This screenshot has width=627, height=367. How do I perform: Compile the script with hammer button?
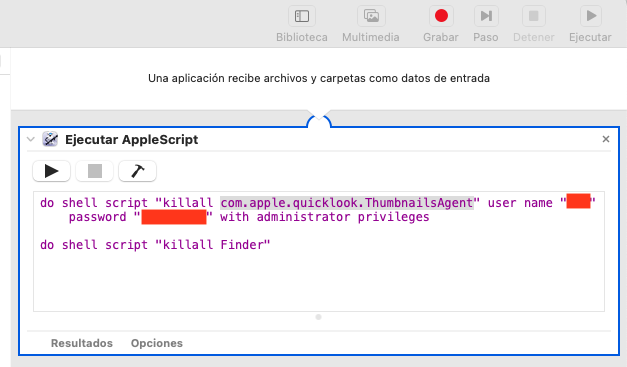pos(137,171)
